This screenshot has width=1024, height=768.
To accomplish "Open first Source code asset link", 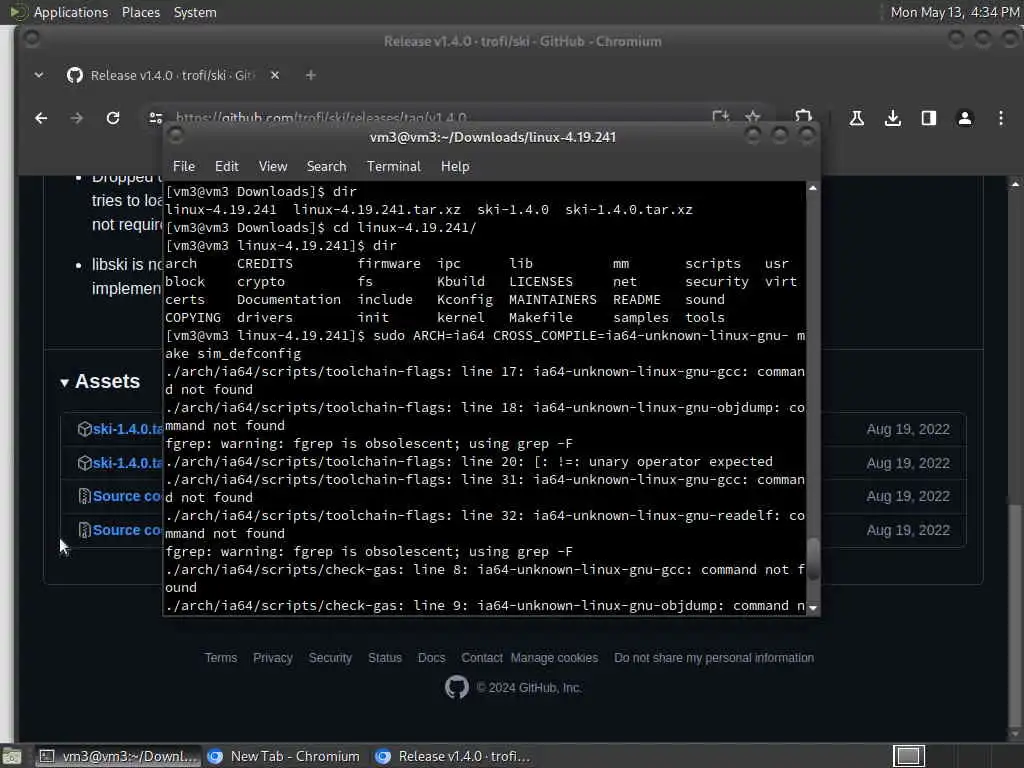I will (x=127, y=496).
